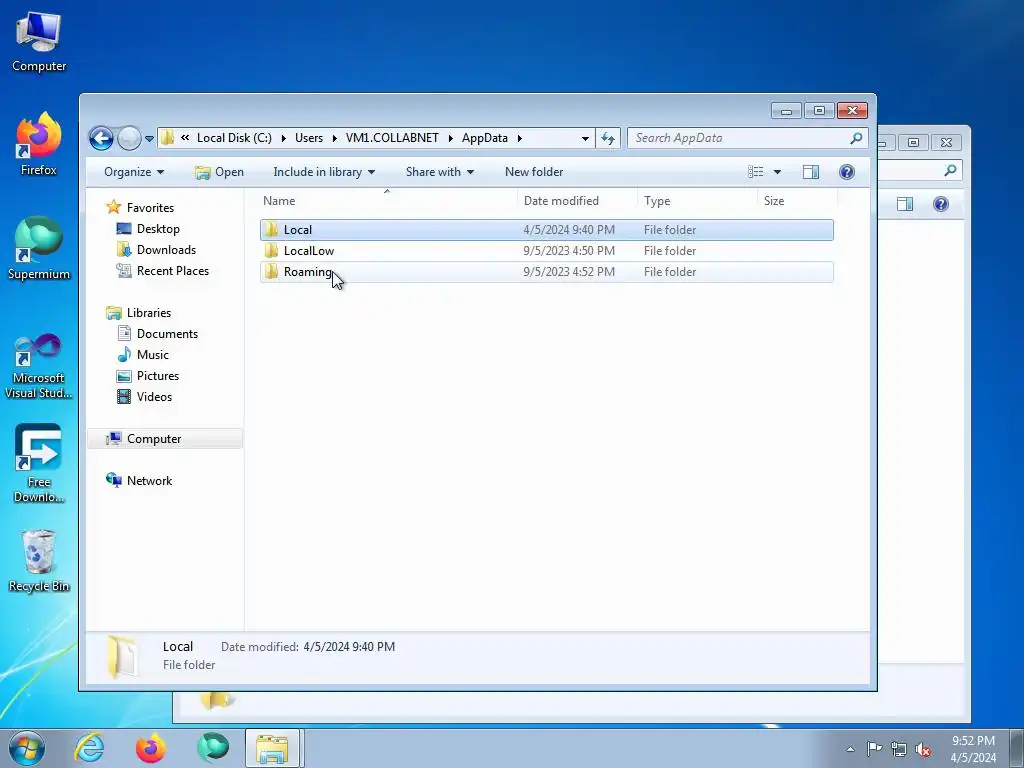This screenshot has height=768, width=1024.
Task: Select the AppData breadcrumb segment
Action: (485, 138)
